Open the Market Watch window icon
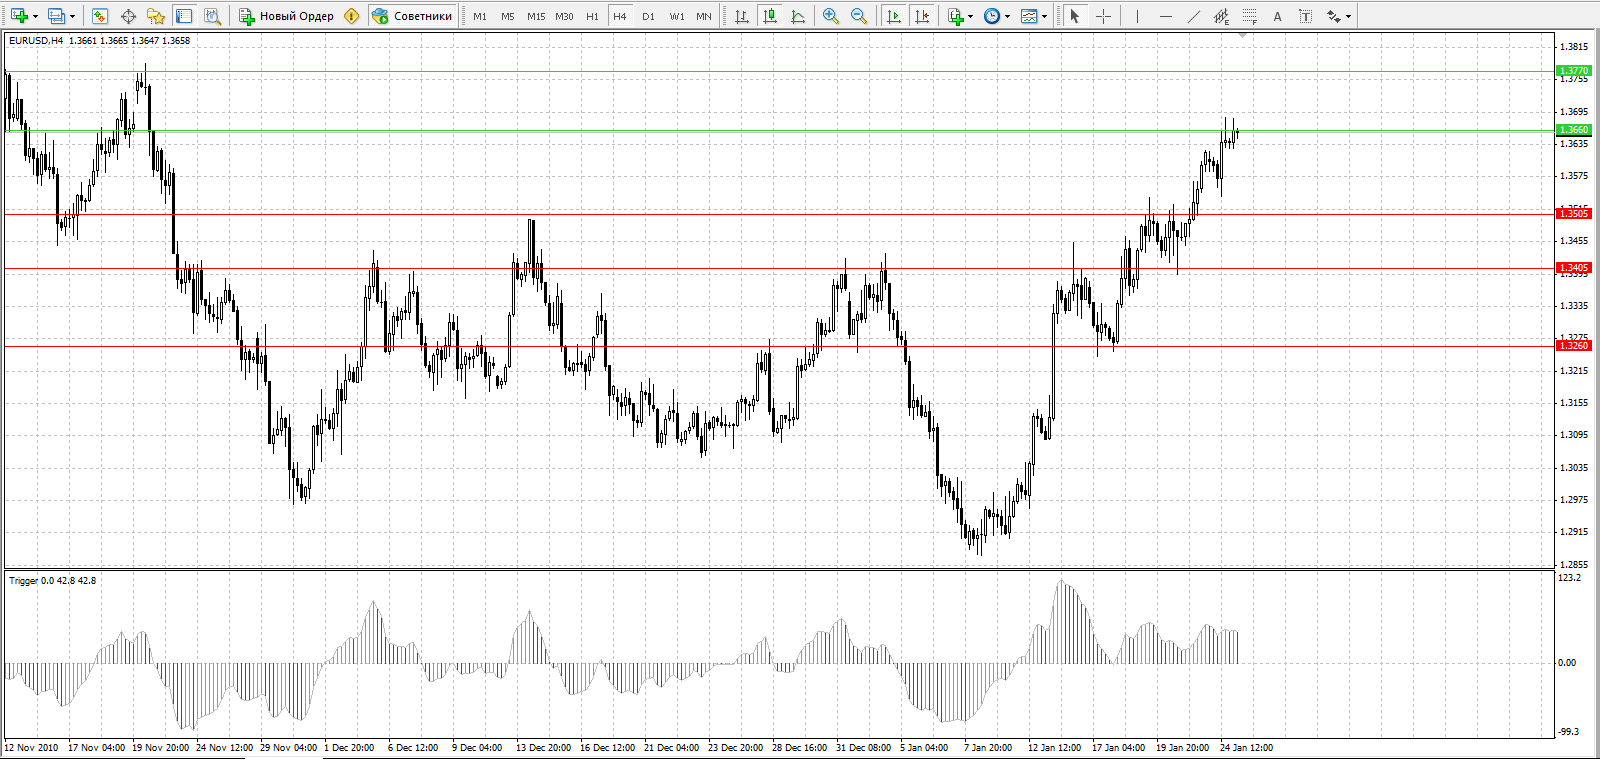 pyautogui.click(x=99, y=16)
